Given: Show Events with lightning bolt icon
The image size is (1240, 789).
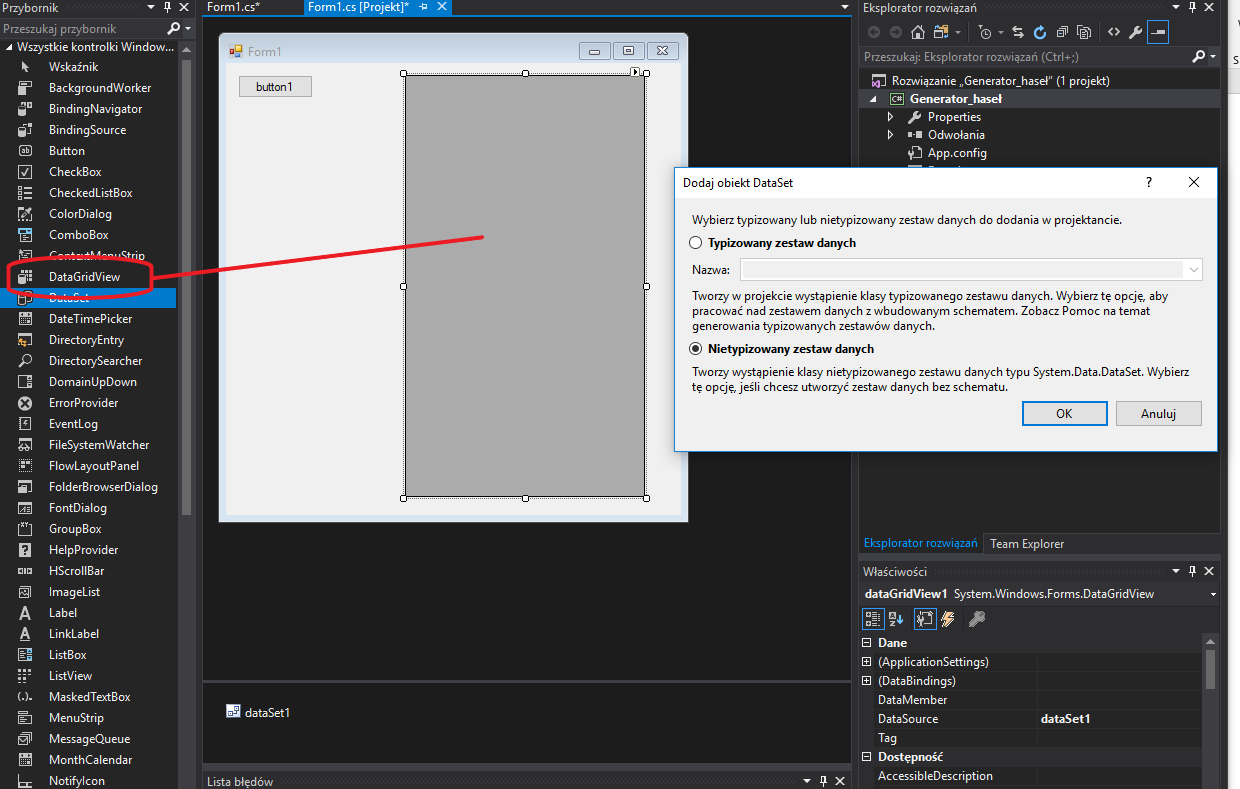Looking at the screenshot, I should (x=947, y=619).
